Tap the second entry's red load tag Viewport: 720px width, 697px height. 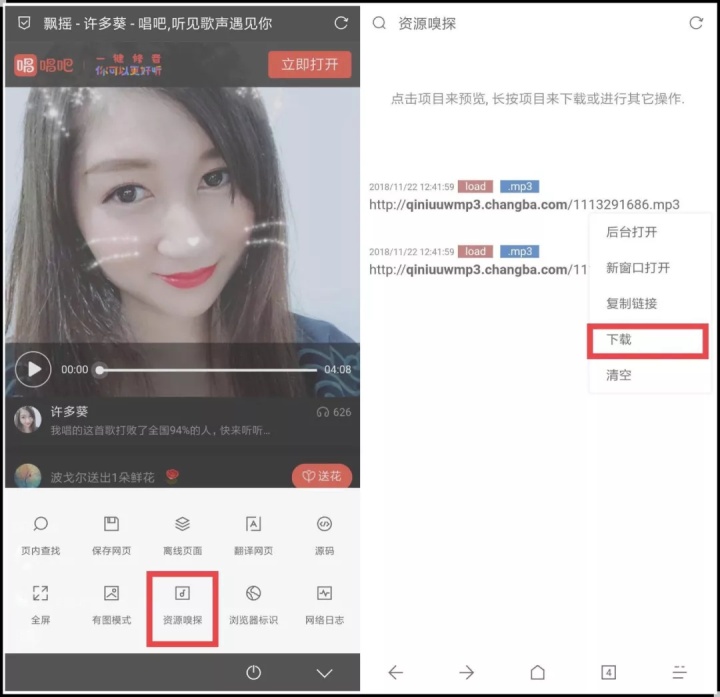475,252
